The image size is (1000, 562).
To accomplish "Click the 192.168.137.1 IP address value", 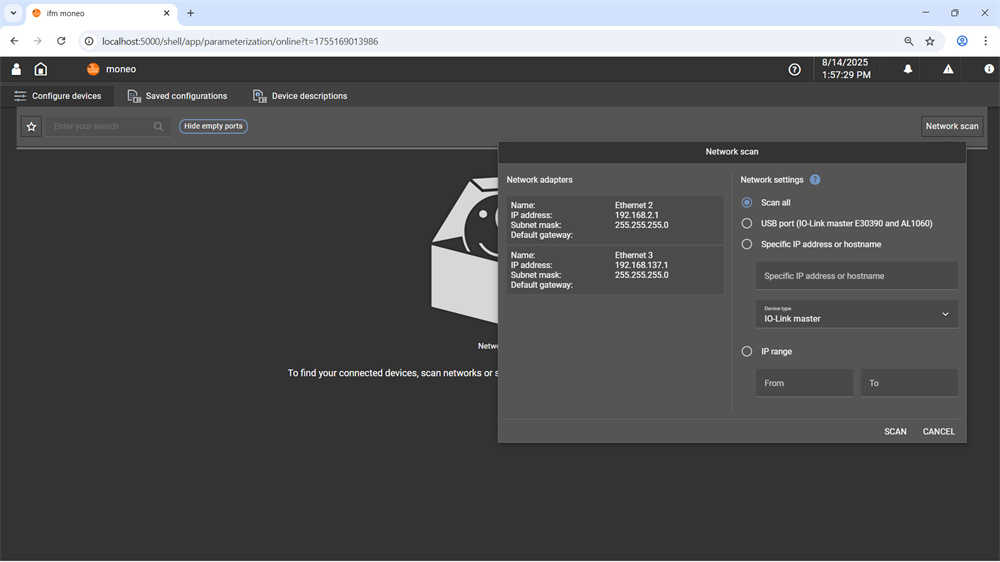I will click(642, 265).
